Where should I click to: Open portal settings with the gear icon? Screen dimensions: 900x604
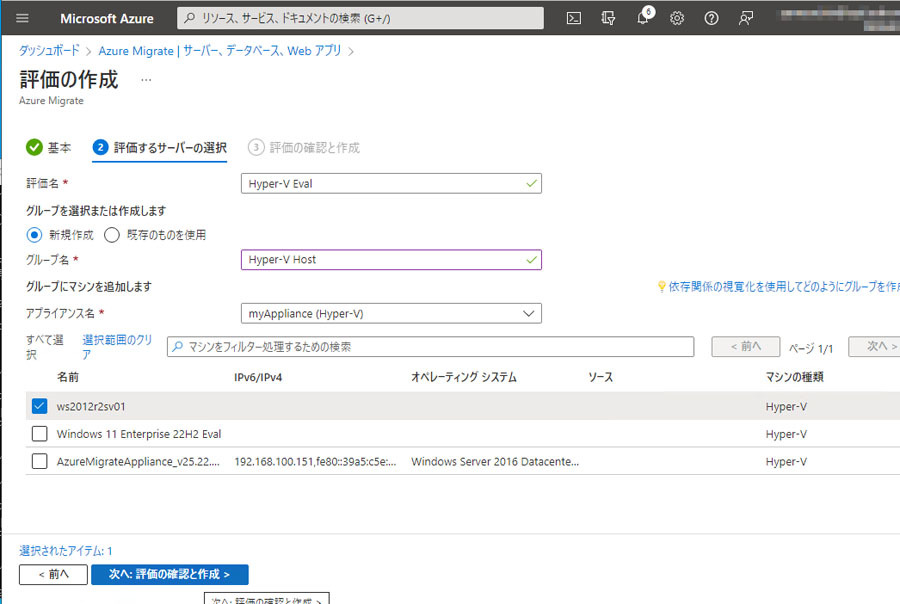[677, 18]
